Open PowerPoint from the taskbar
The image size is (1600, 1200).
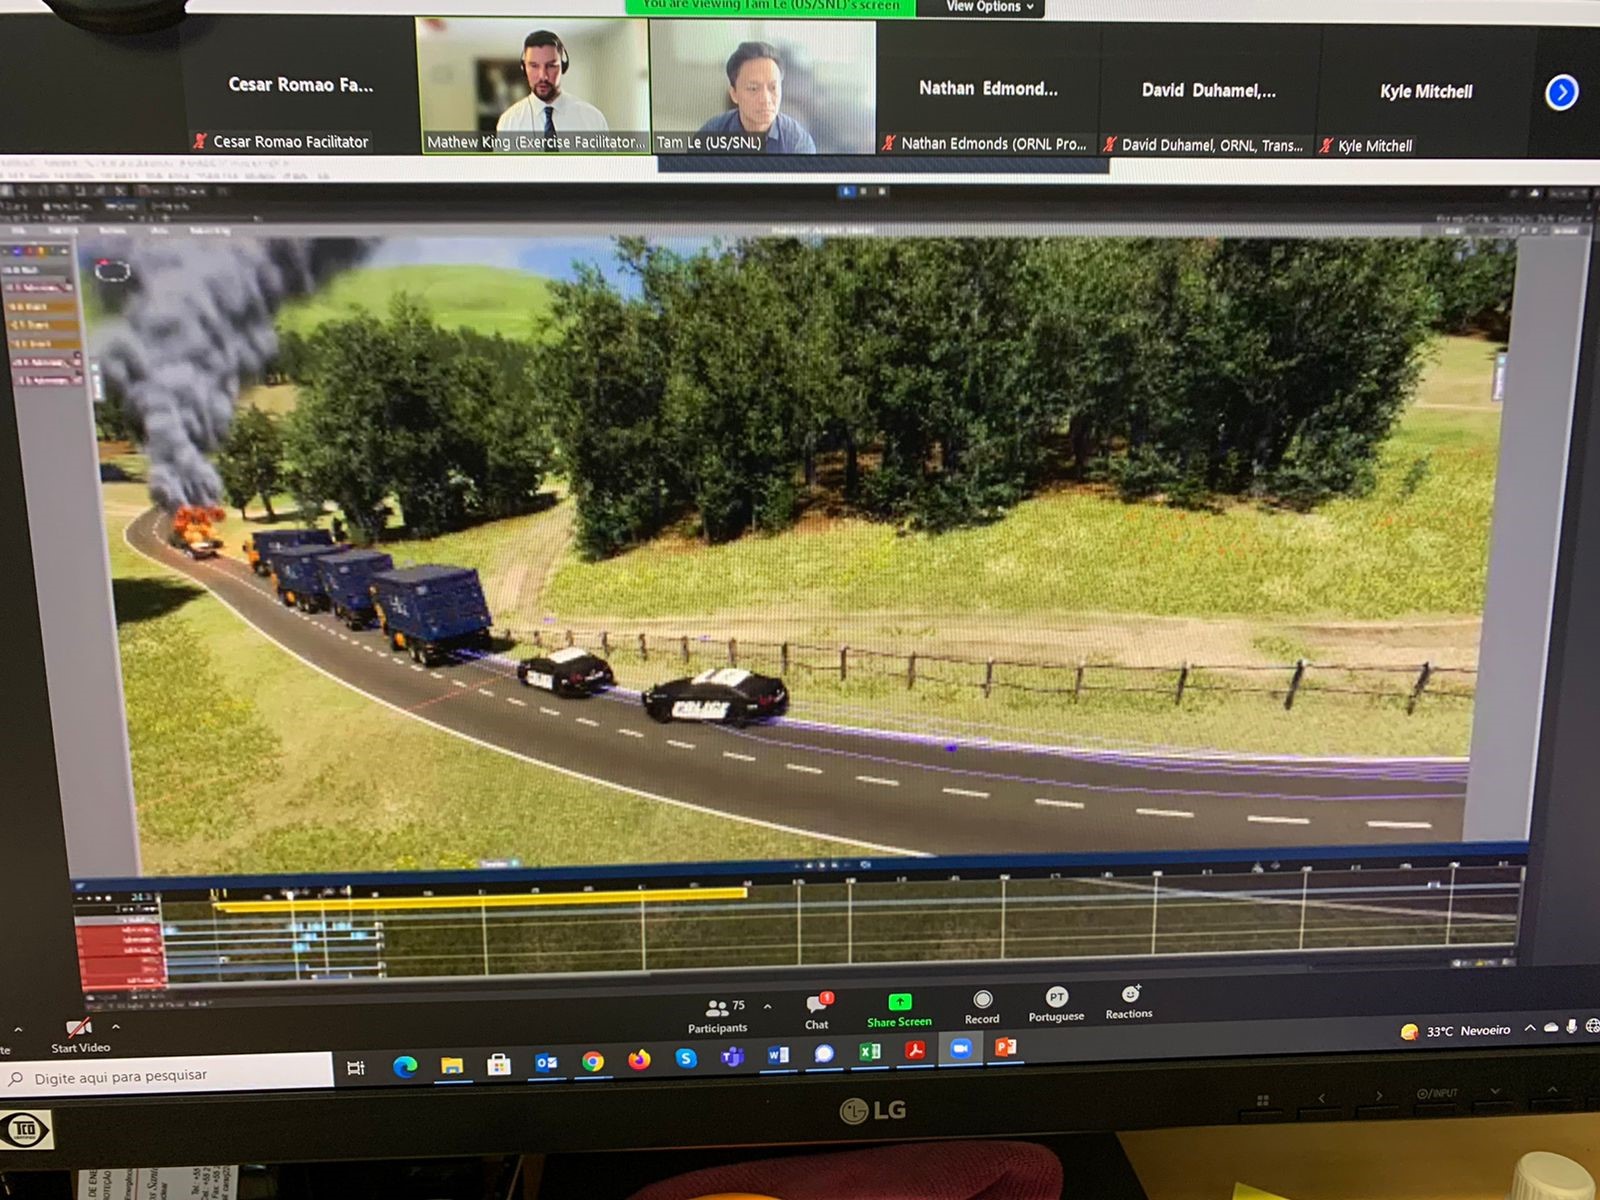[1005, 1047]
